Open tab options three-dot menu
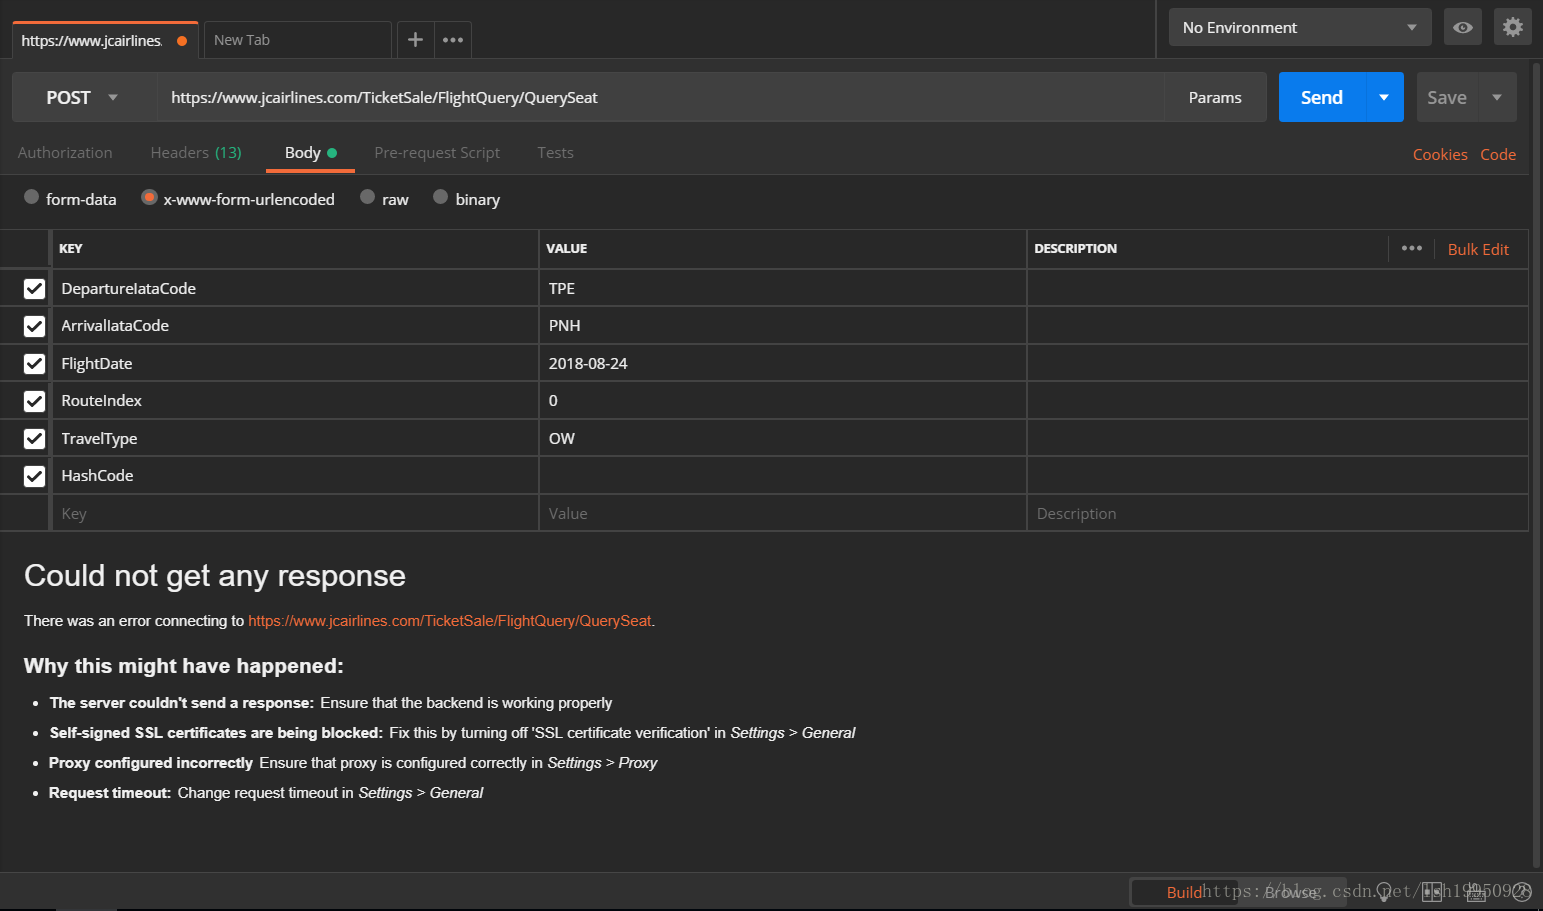1543x911 pixels. point(453,40)
